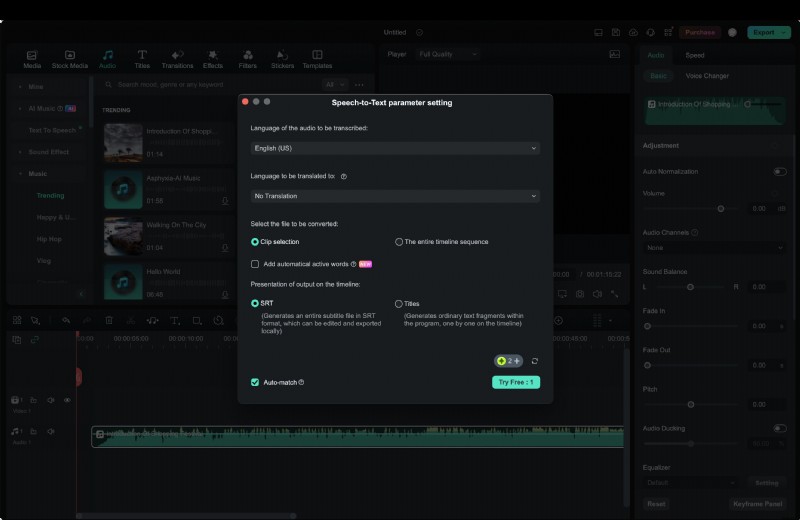The width and height of the screenshot is (800, 520).
Task: Open the English (US) language dropdown
Action: click(395, 148)
